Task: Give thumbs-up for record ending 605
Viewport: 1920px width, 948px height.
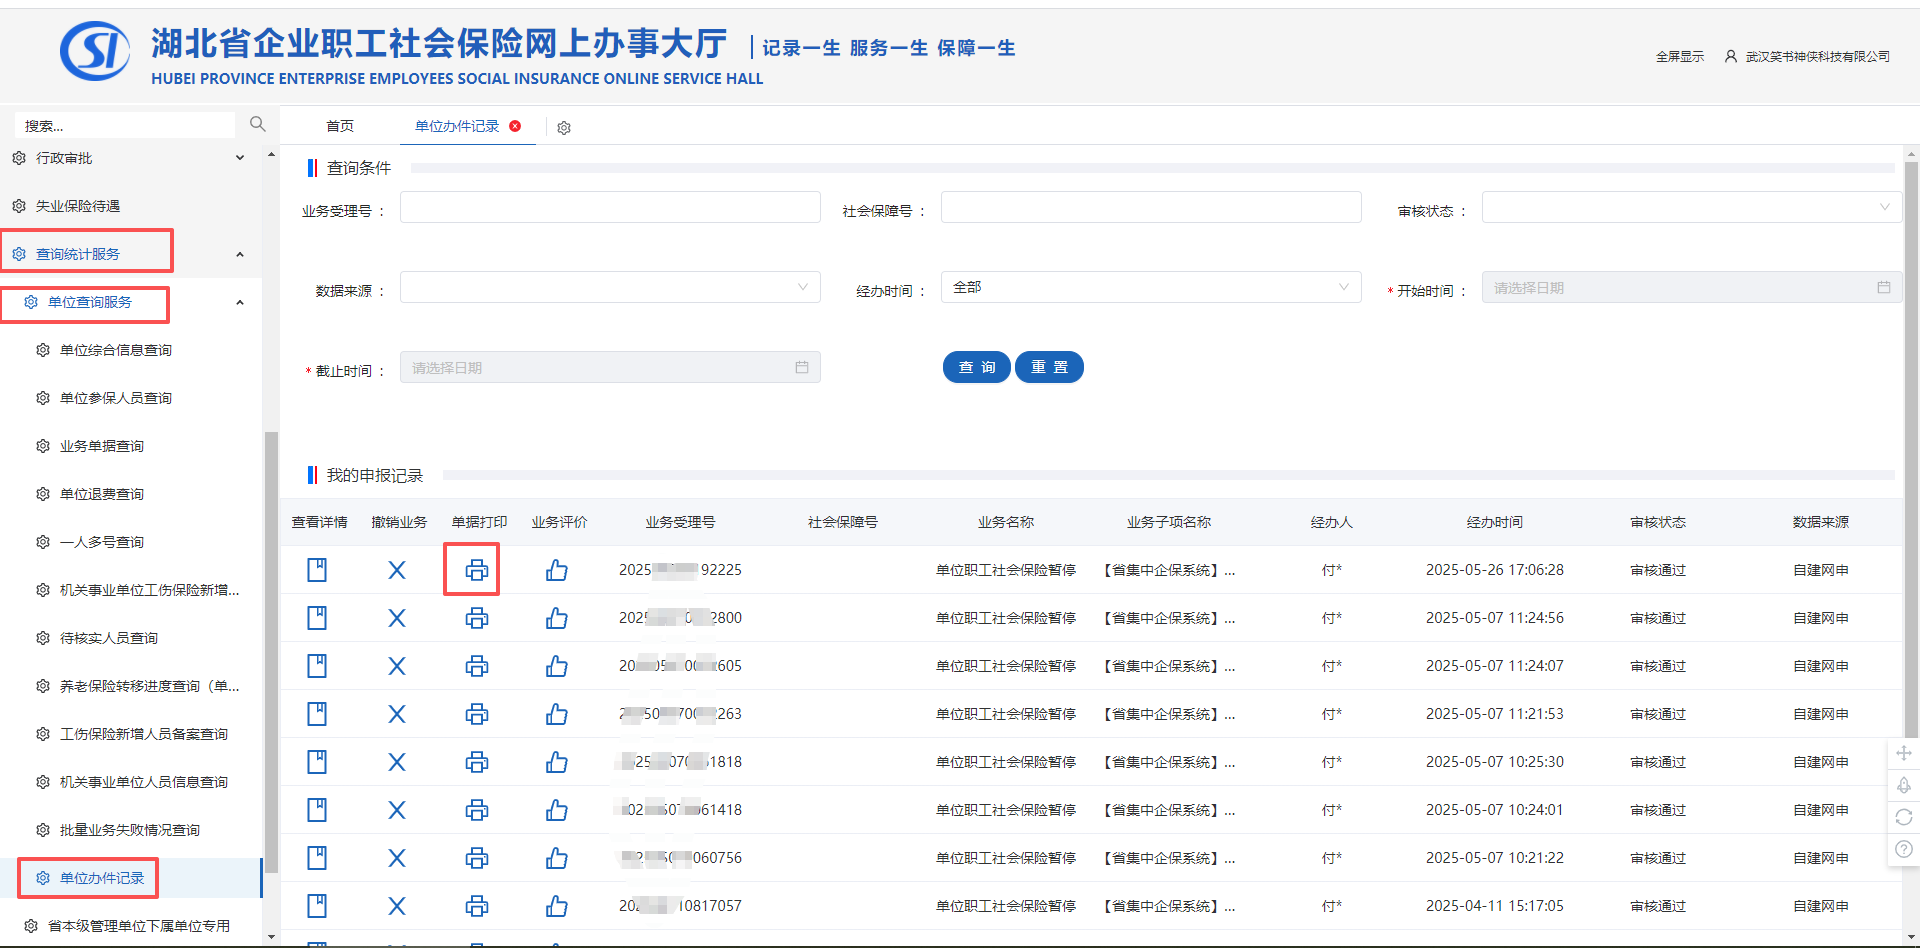Action: click(x=557, y=666)
